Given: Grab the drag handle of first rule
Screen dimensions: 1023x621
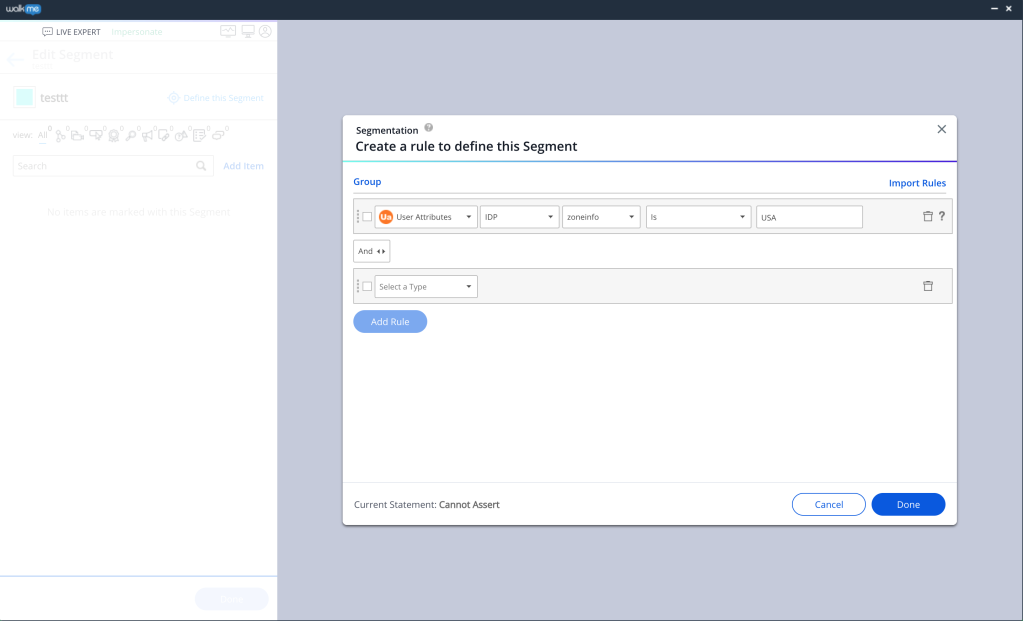Looking at the screenshot, I should pos(358,217).
